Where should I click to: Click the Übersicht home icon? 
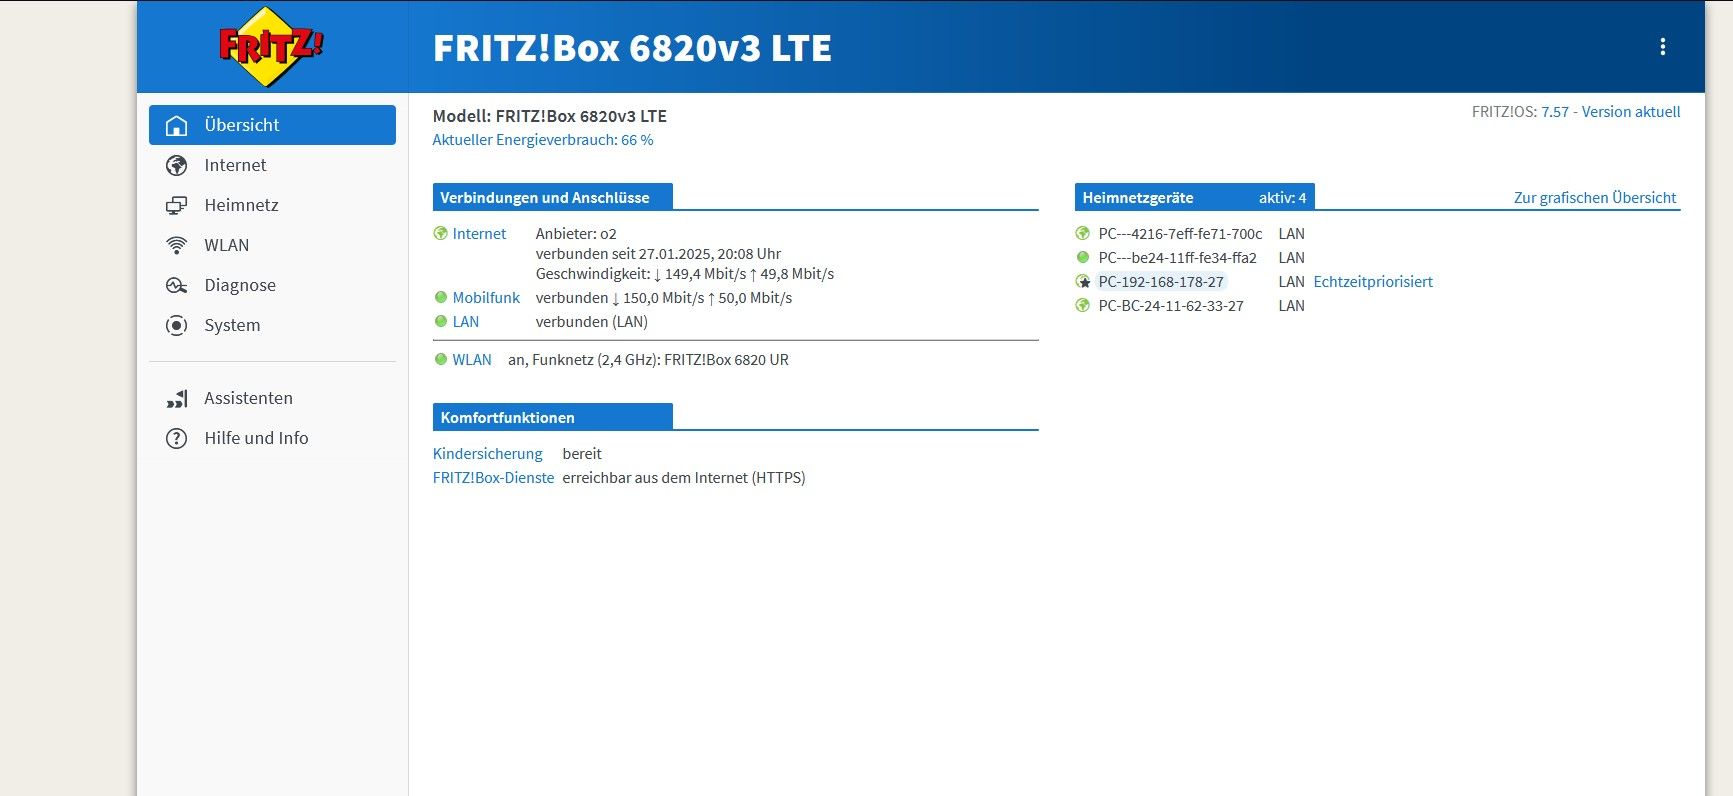(x=177, y=125)
